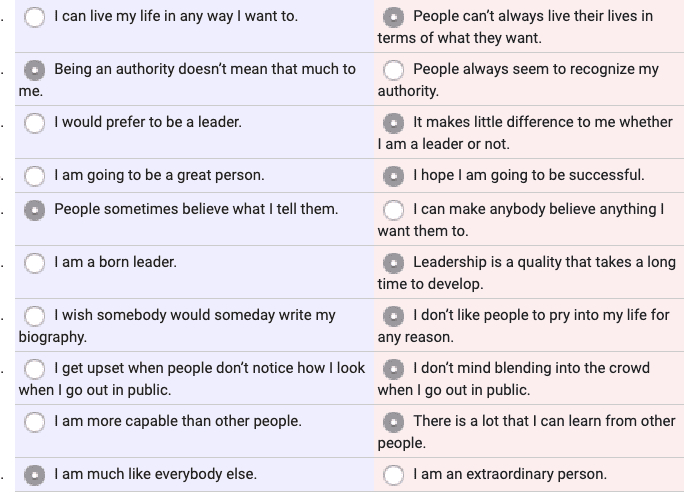Screen dimensions: 685x494
Task: Select 'I am going to be a great person'
Action: coord(35,176)
